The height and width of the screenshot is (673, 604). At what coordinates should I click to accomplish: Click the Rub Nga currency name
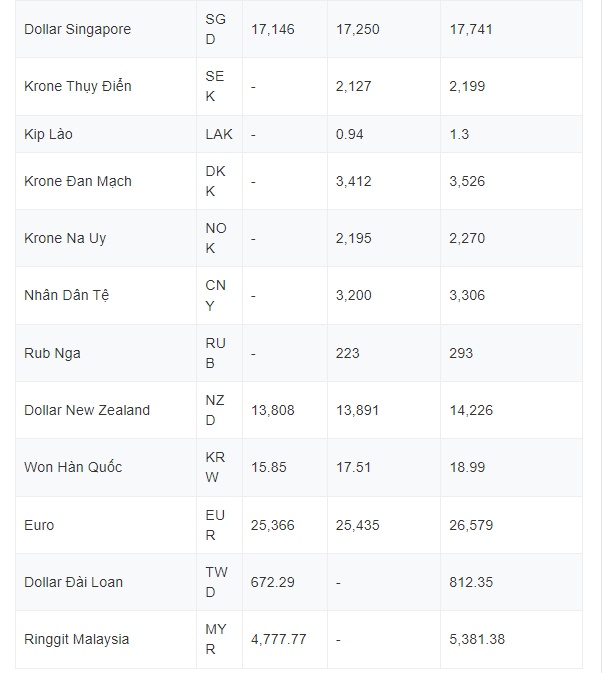52,353
